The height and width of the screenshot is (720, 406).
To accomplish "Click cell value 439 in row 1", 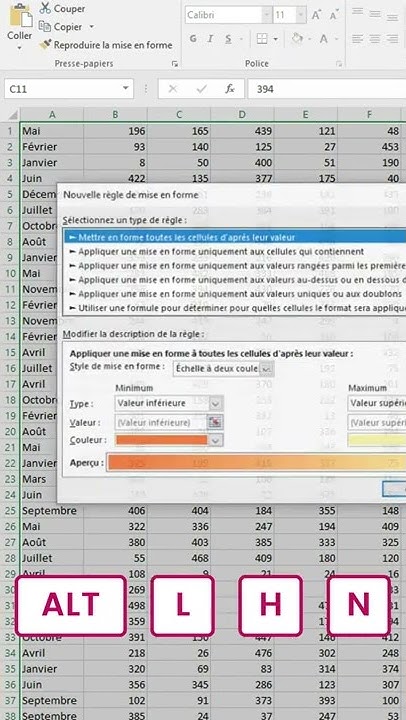I will point(242,131).
